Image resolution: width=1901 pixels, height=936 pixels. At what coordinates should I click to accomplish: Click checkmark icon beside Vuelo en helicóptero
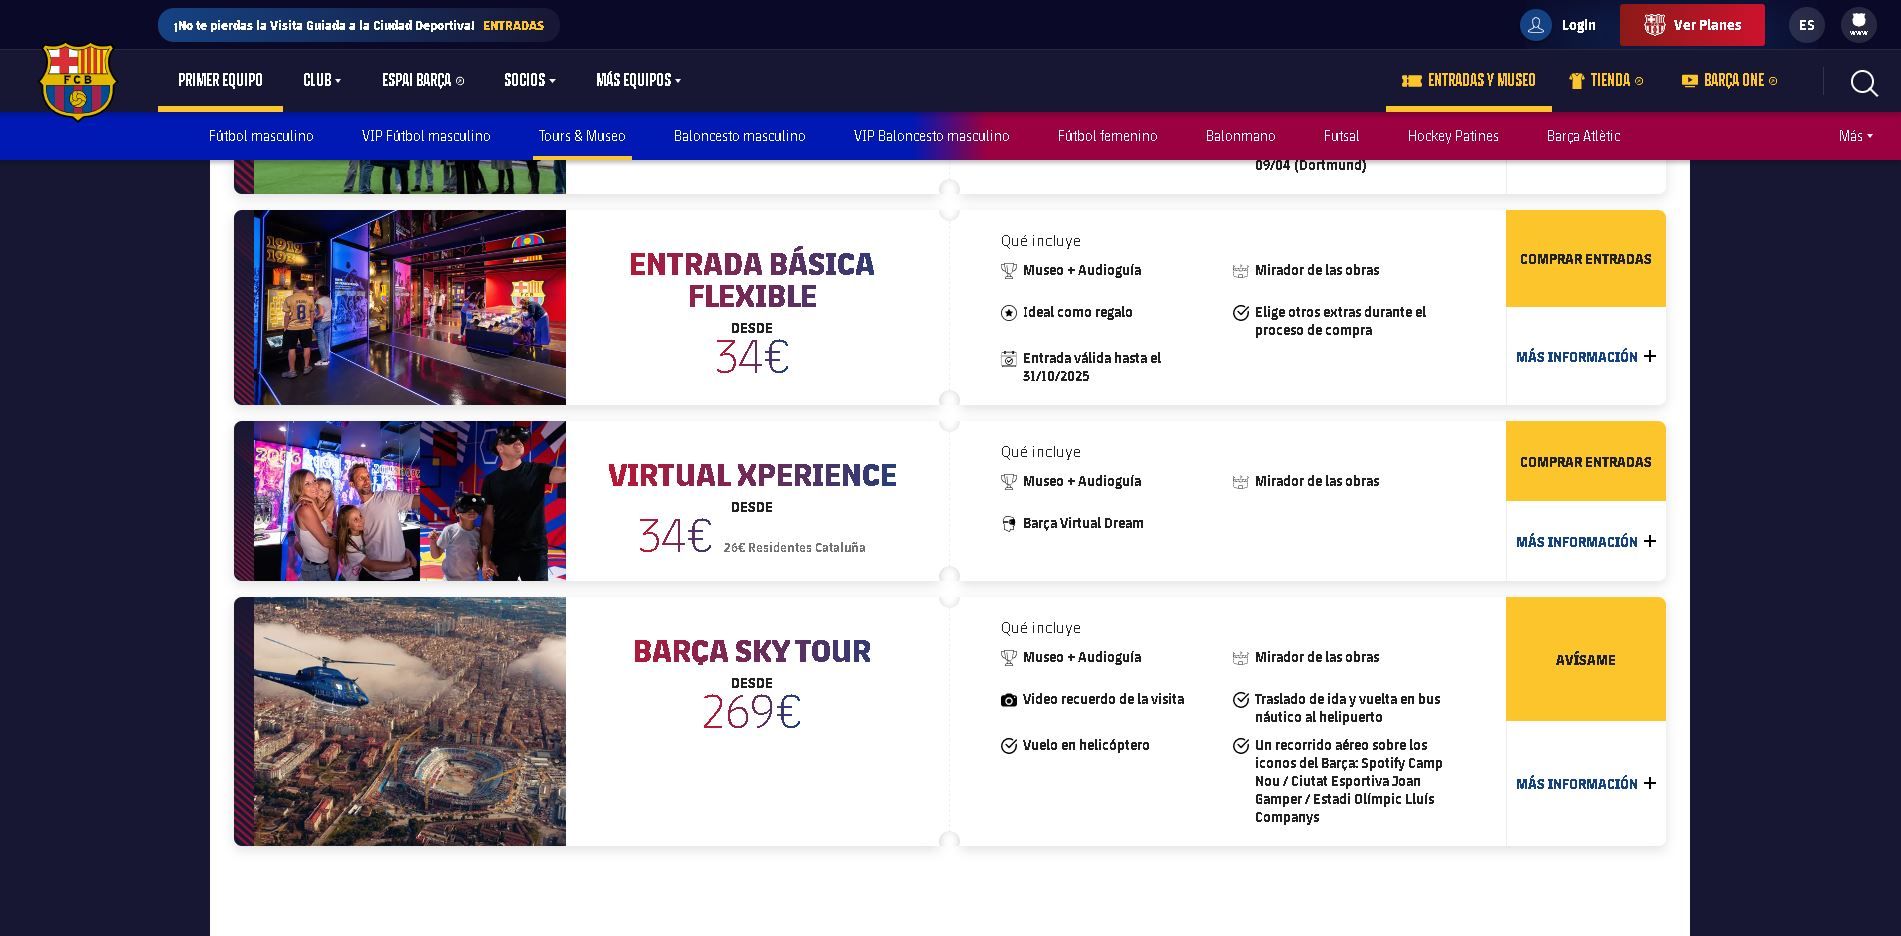(1009, 746)
